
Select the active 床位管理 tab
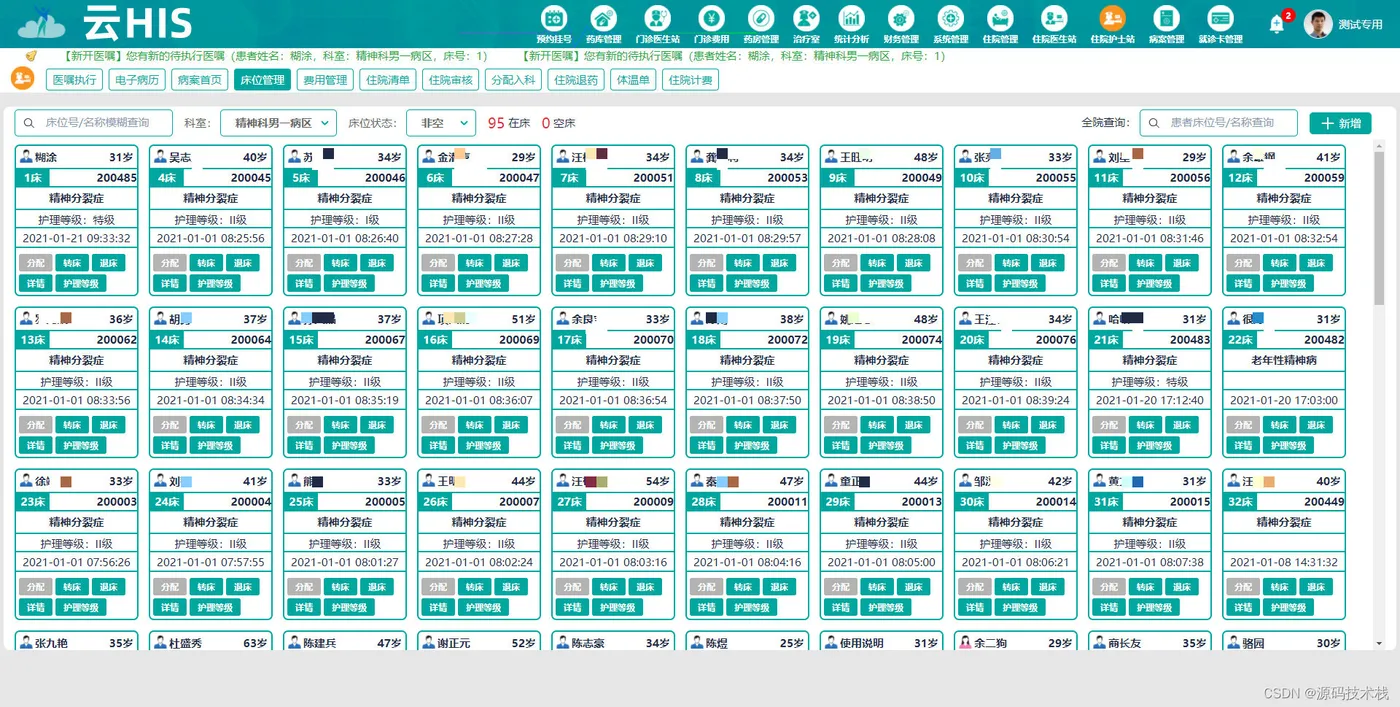262,80
